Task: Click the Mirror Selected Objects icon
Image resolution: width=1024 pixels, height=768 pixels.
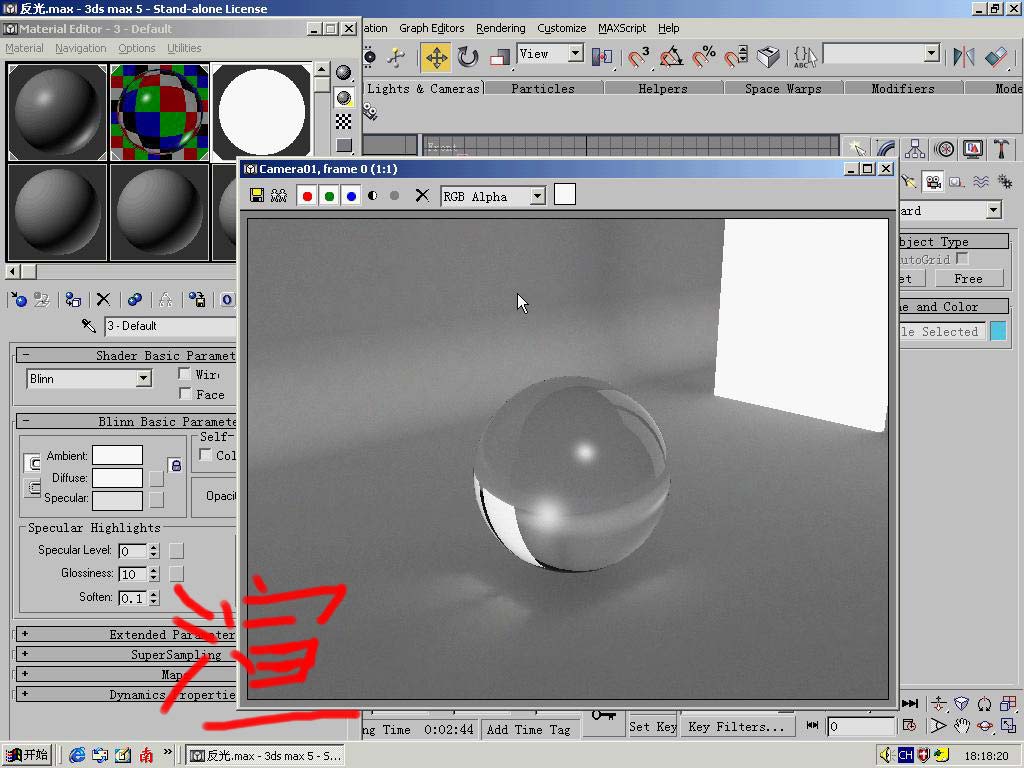Action: (963, 57)
